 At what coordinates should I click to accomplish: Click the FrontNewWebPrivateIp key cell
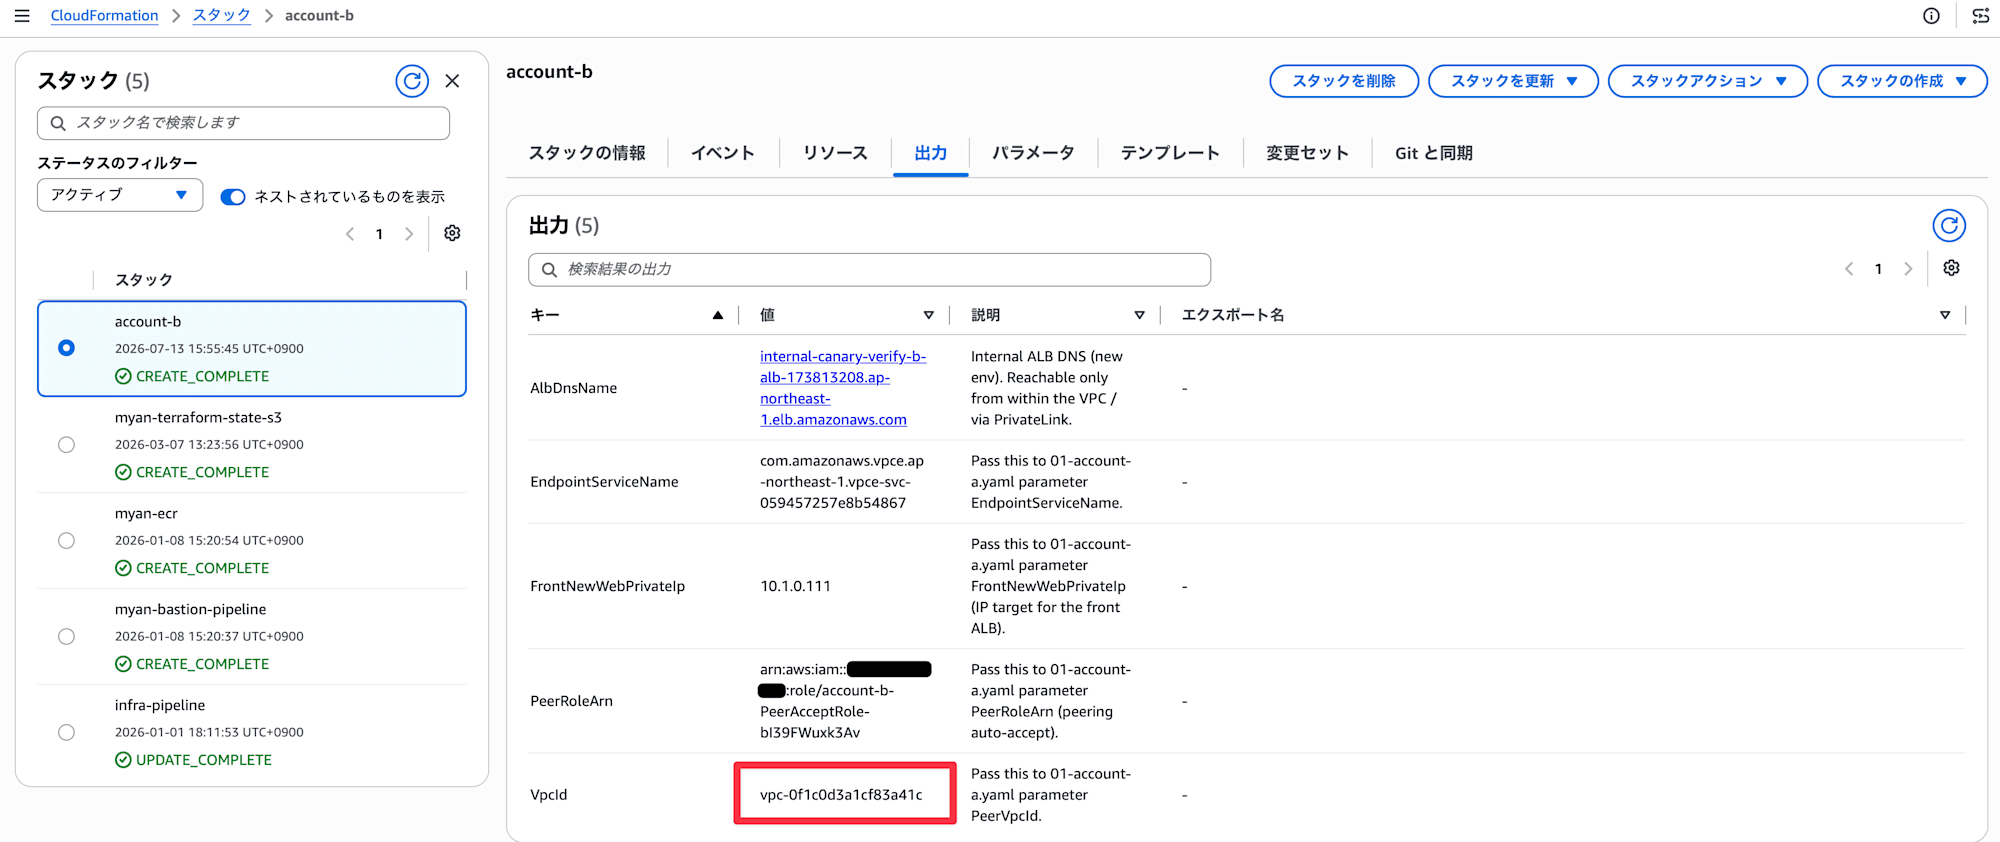click(x=607, y=586)
